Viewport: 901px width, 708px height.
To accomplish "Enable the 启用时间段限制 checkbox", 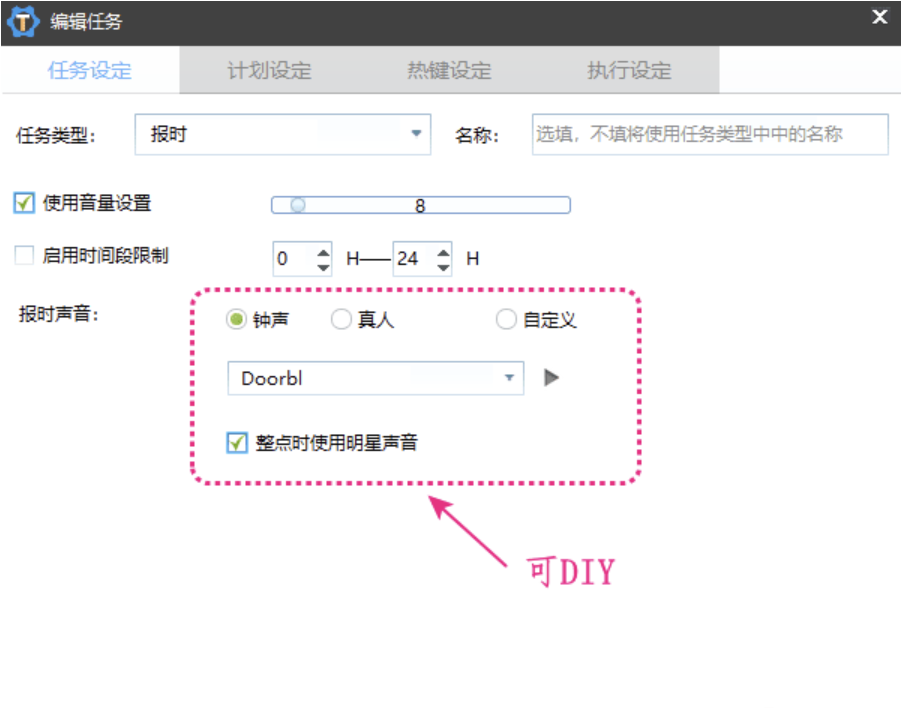I will point(23,255).
